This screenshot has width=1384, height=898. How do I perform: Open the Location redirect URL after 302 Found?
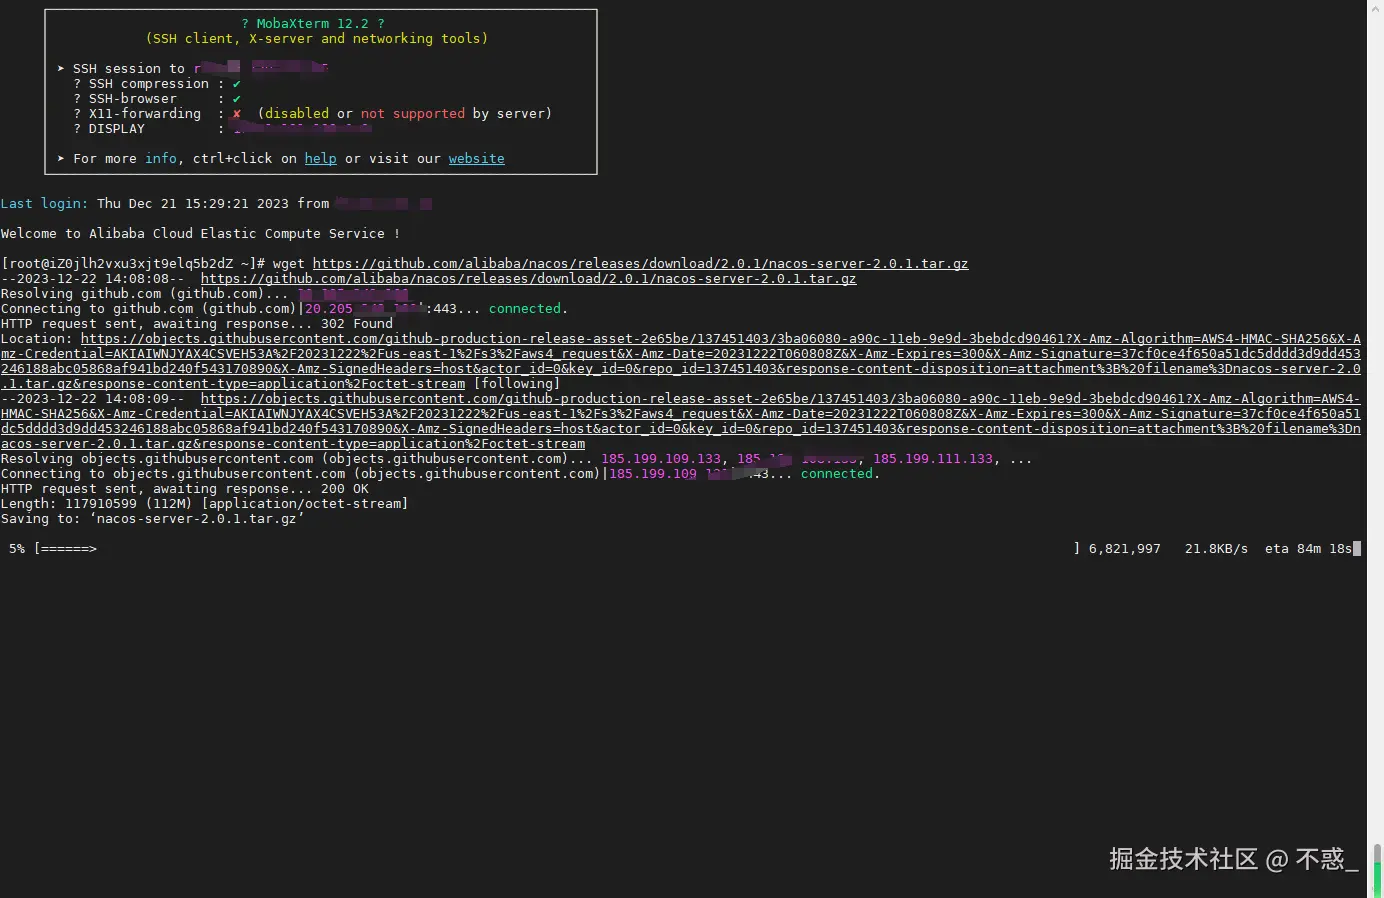click(680, 361)
